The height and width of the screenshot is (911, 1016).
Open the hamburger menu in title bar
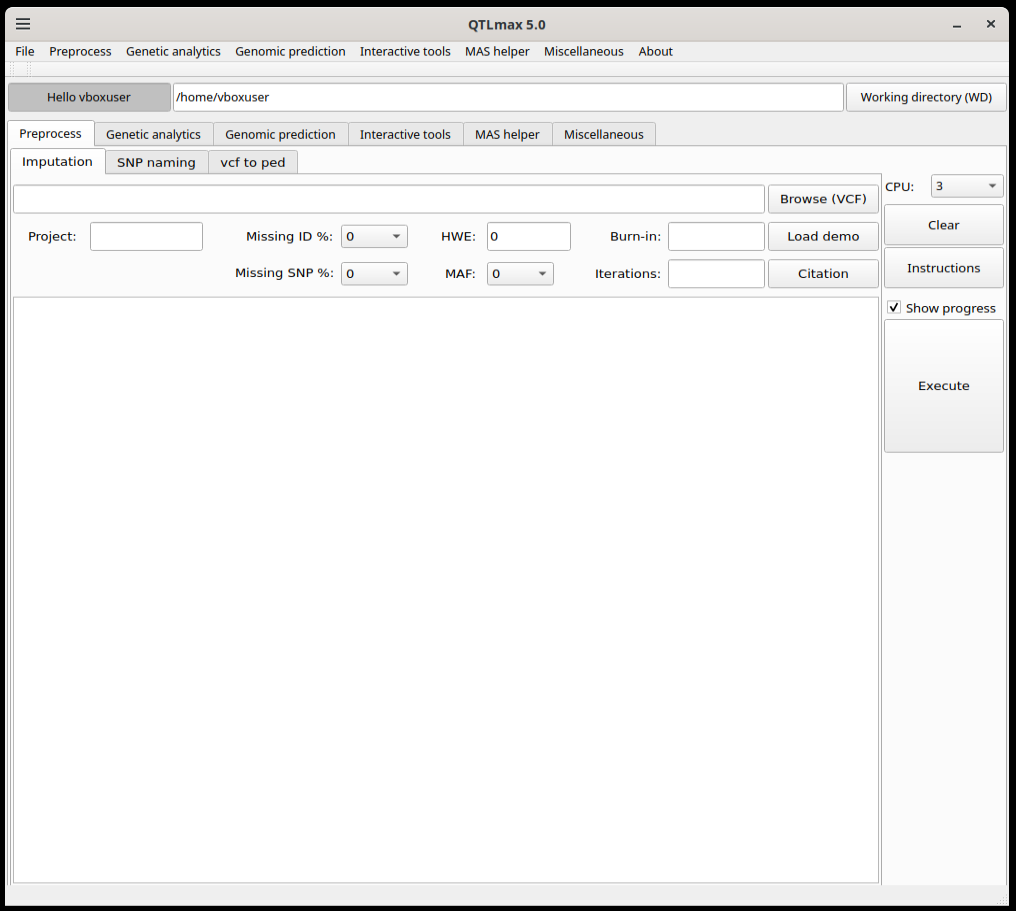coord(23,24)
